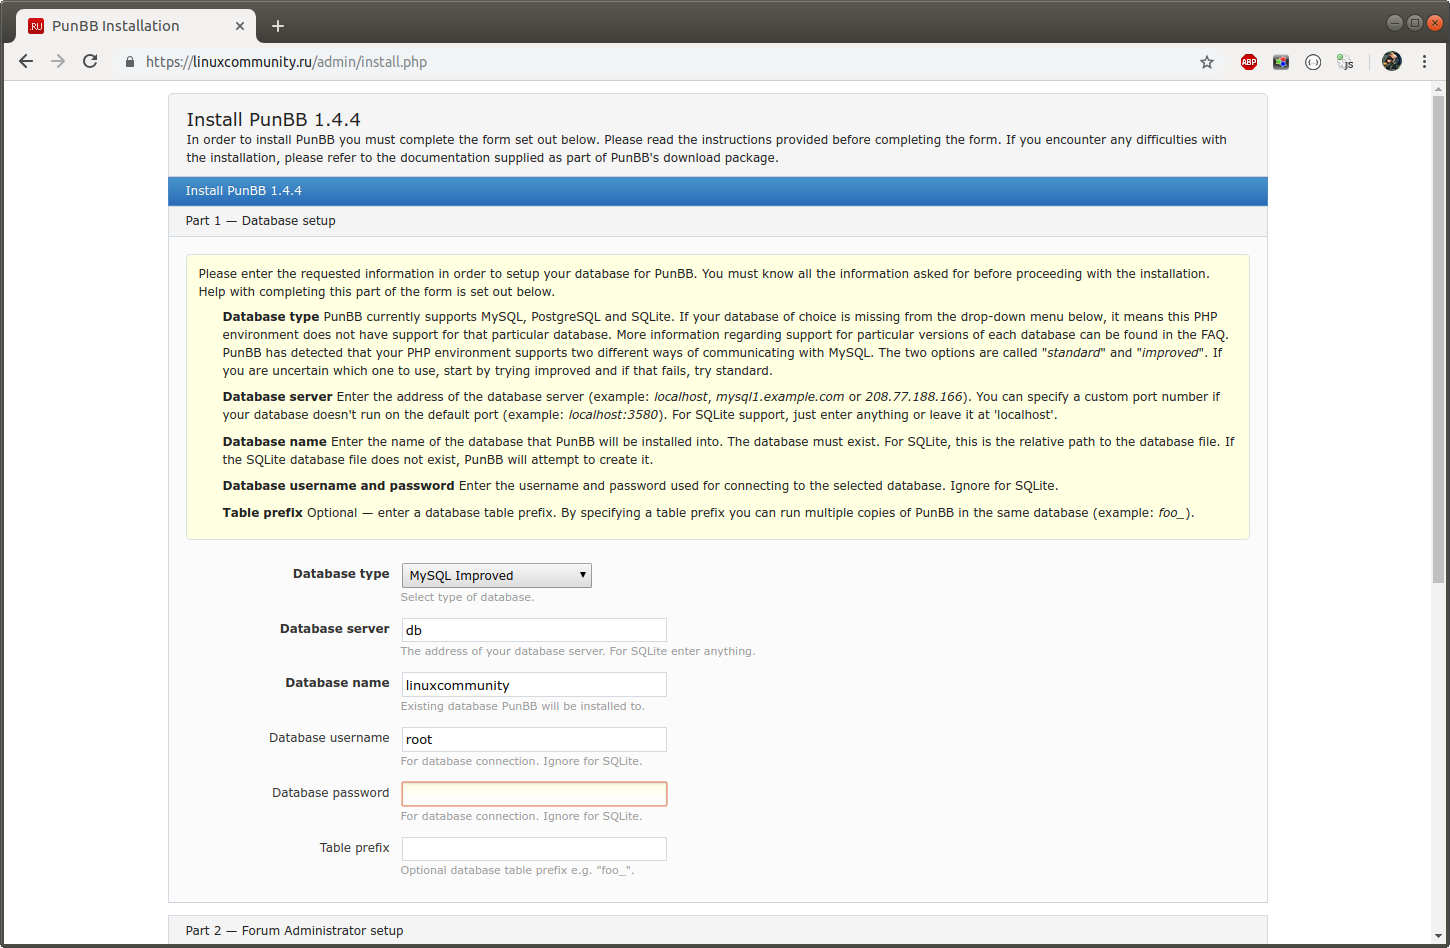
Task: Open the colored-shapes extension icon
Action: tap(1281, 61)
